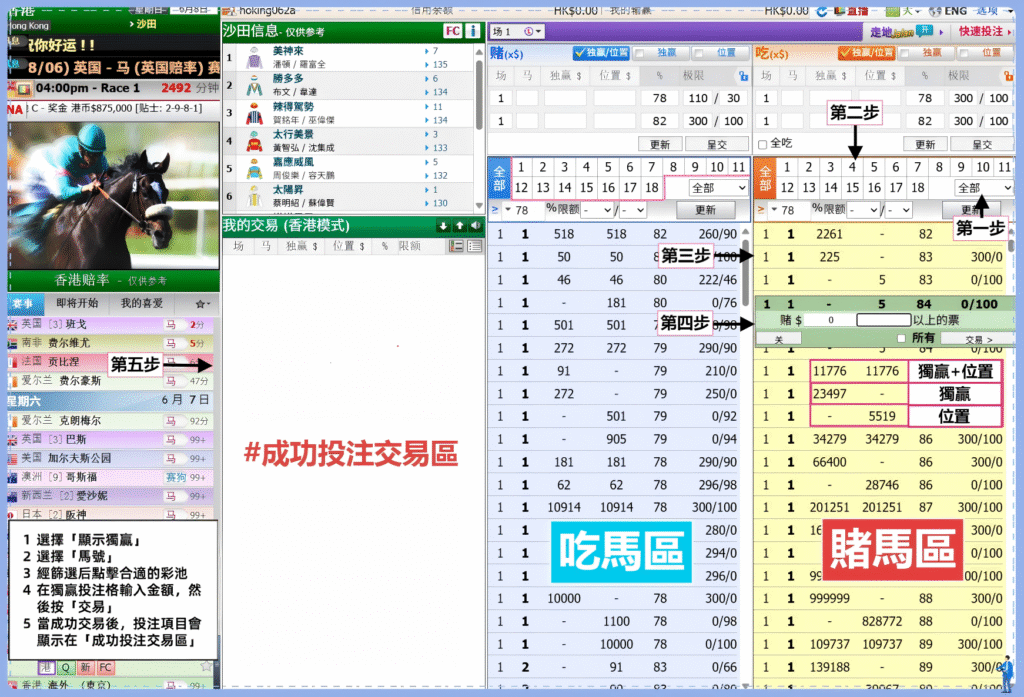The height and width of the screenshot is (697, 1024).
Task: Click 更新 button in 賭 filter row
Action: (705, 210)
